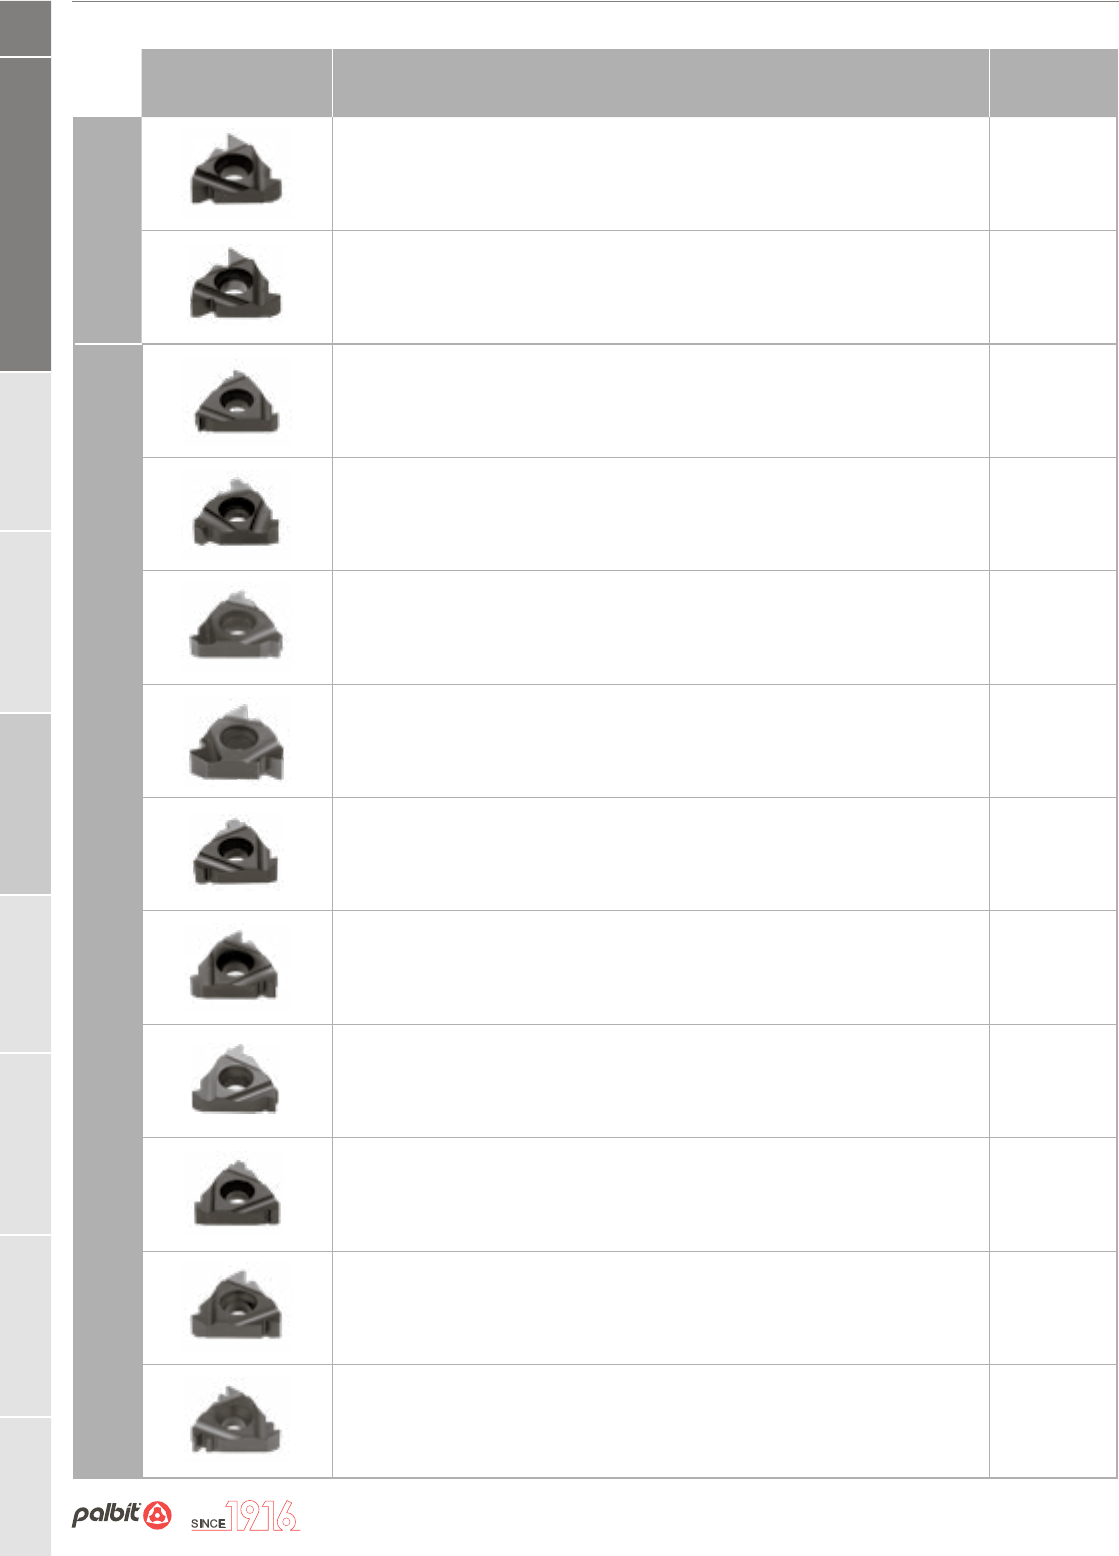Screen dimensions: 1119x1556
Task: Select the insert image in table row seven
Action: tap(236, 853)
